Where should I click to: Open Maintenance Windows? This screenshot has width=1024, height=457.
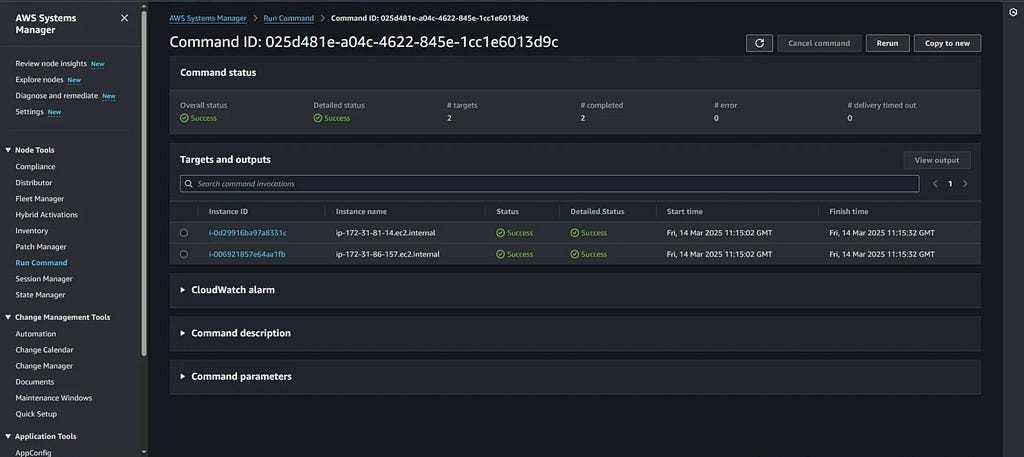point(54,398)
